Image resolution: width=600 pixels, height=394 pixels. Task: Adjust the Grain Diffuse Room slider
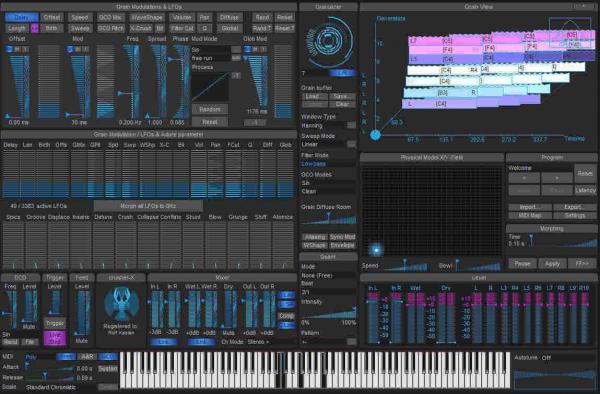[329, 218]
